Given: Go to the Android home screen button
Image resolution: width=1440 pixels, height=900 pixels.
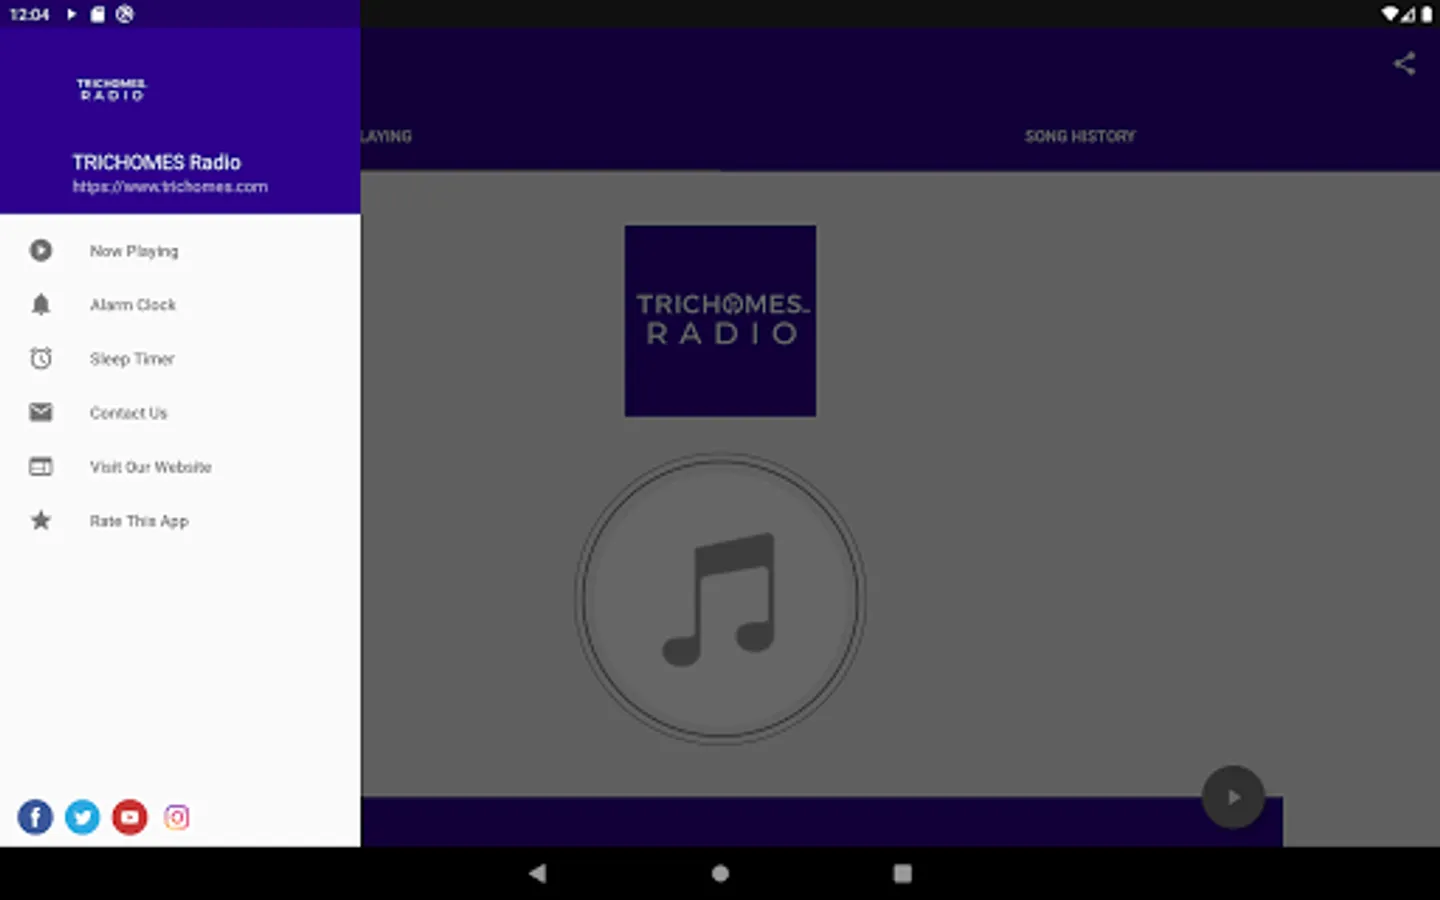Looking at the screenshot, I should pos(720,873).
